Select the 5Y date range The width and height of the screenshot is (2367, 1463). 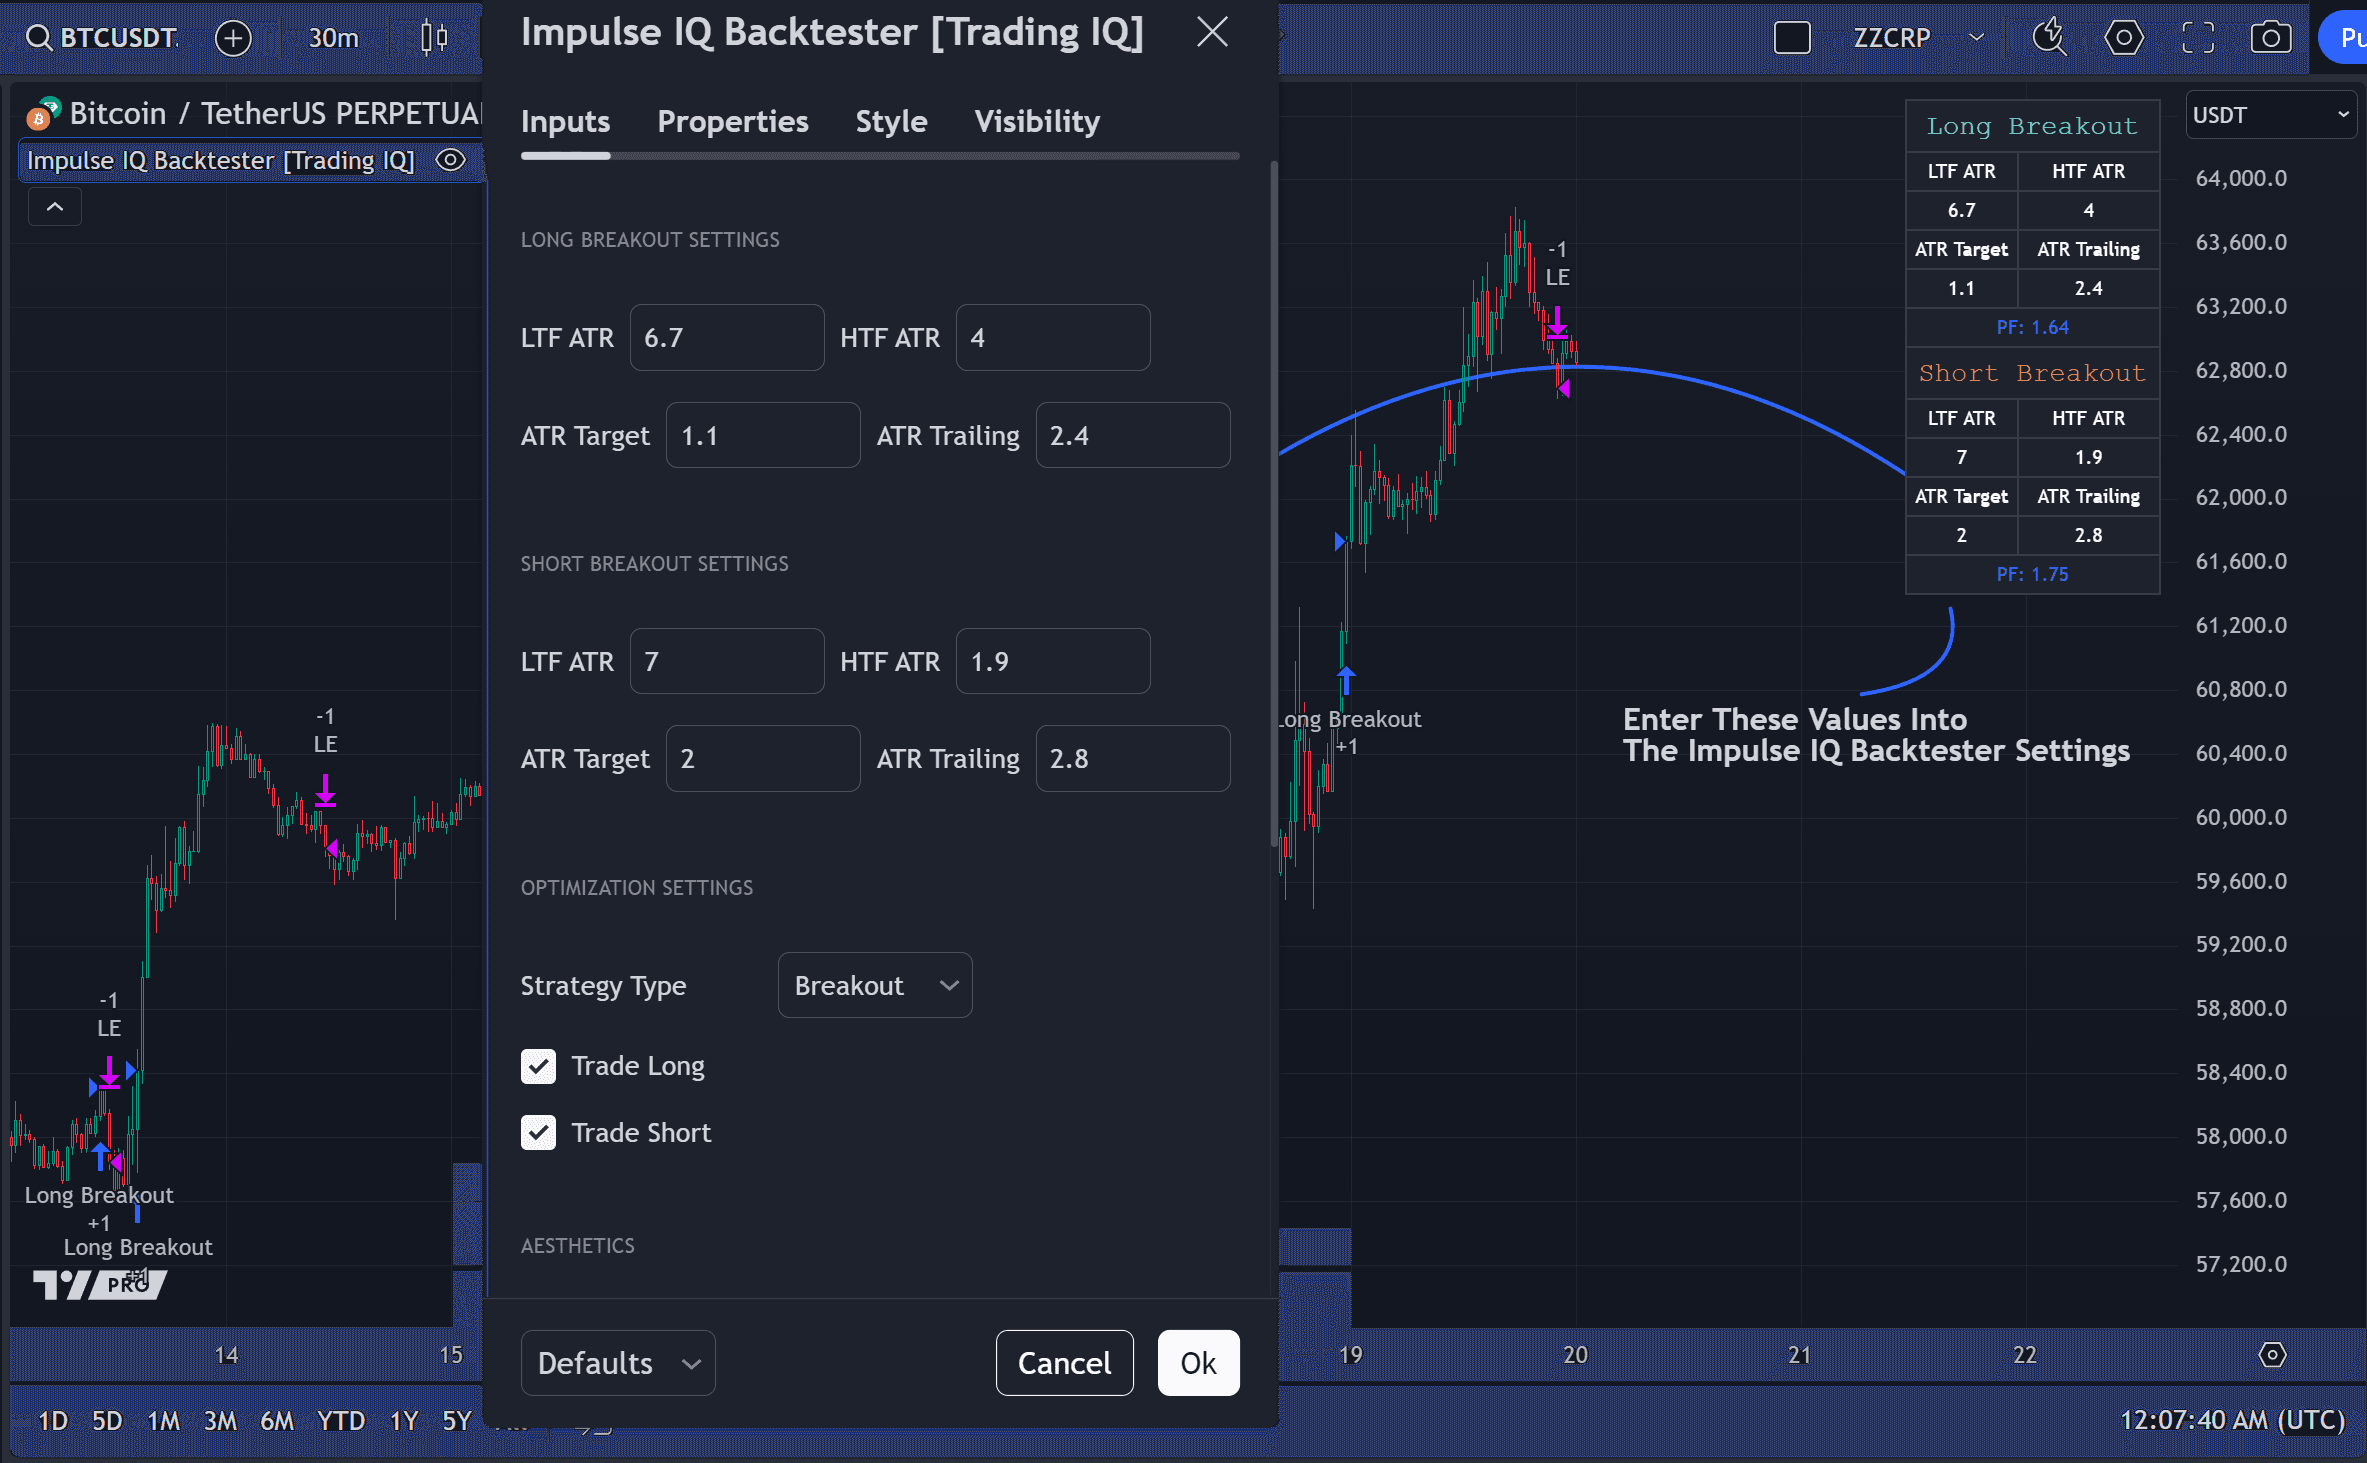pyautogui.click(x=456, y=1420)
